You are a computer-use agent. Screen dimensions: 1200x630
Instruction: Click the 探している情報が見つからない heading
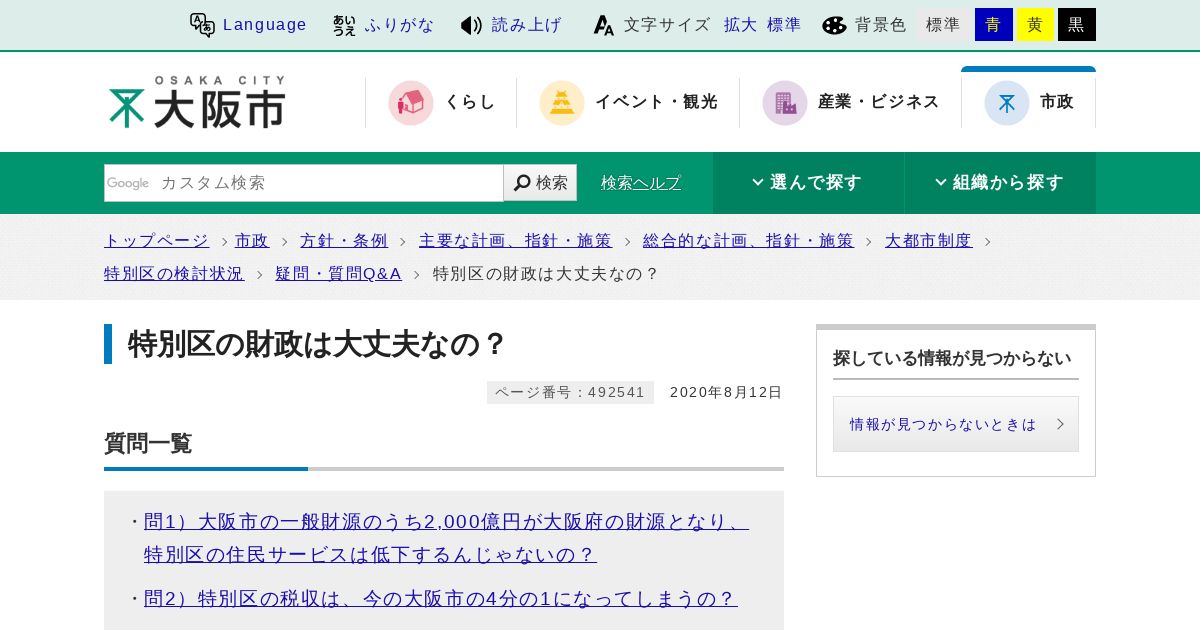click(x=952, y=358)
